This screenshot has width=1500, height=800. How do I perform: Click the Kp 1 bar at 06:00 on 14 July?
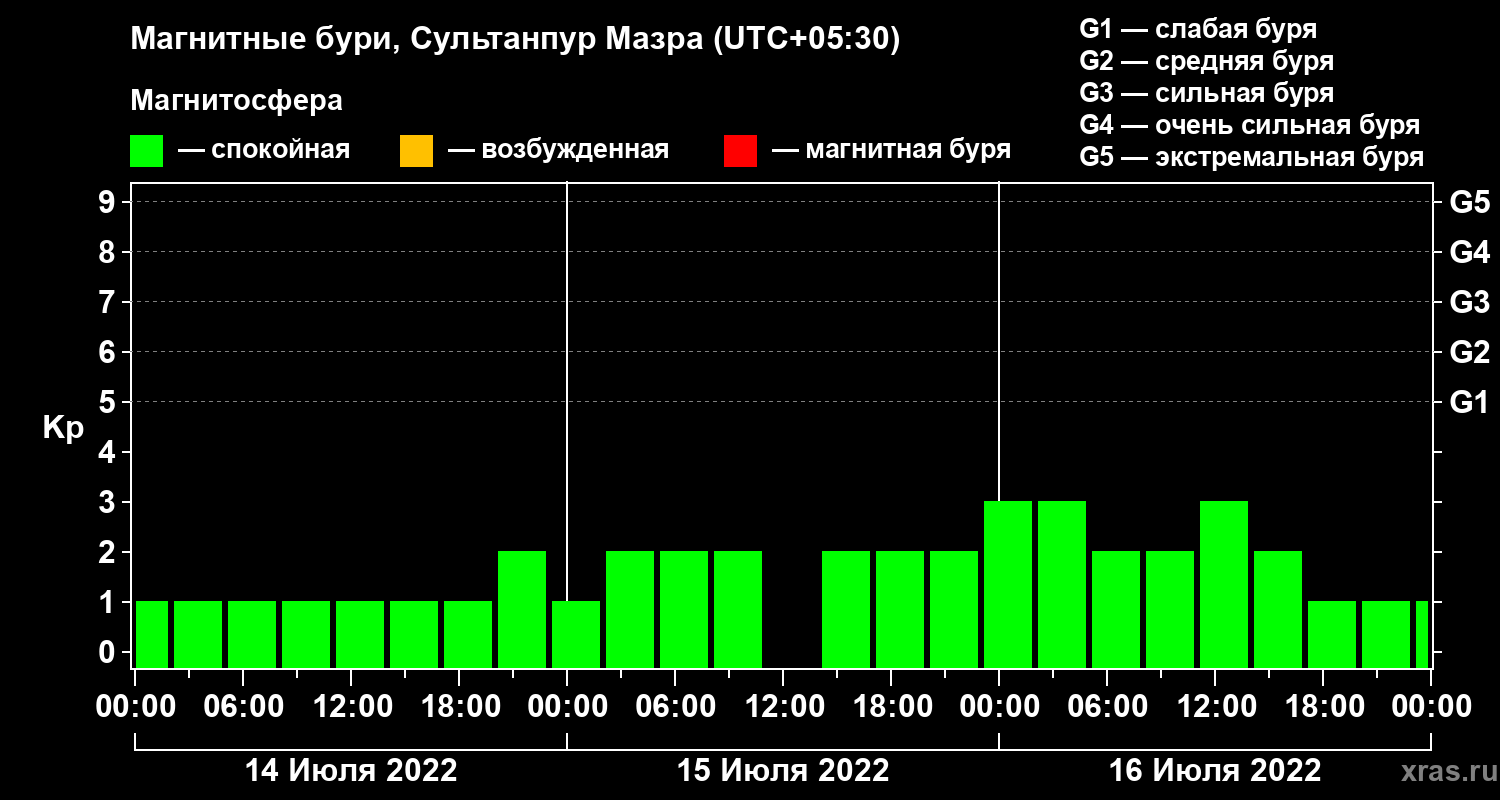pyautogui.click(x=252, y=634)
